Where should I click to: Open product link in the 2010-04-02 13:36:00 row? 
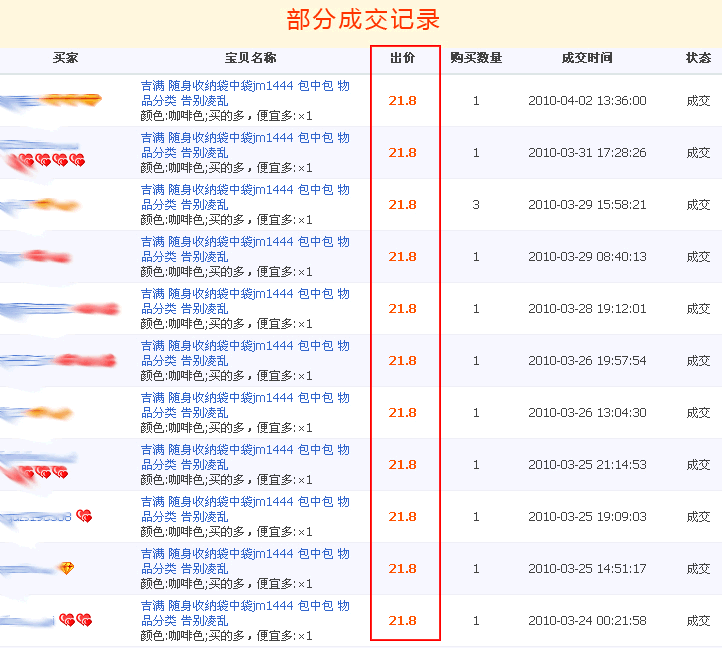click(245, 93)
